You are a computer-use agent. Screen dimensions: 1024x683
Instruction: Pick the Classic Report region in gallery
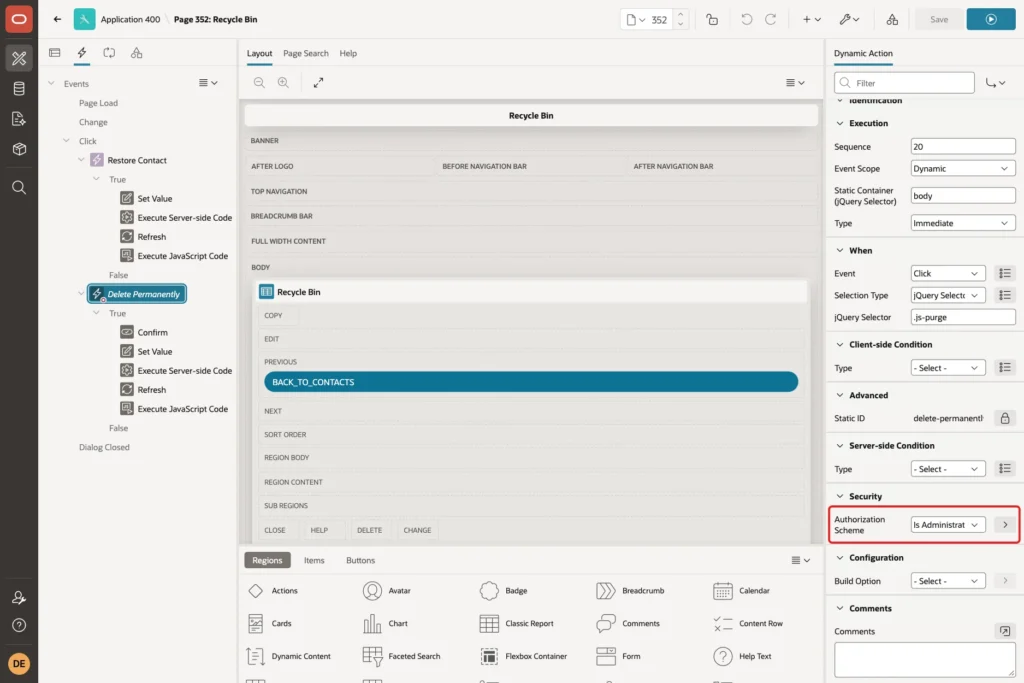(x=517, y=624)
